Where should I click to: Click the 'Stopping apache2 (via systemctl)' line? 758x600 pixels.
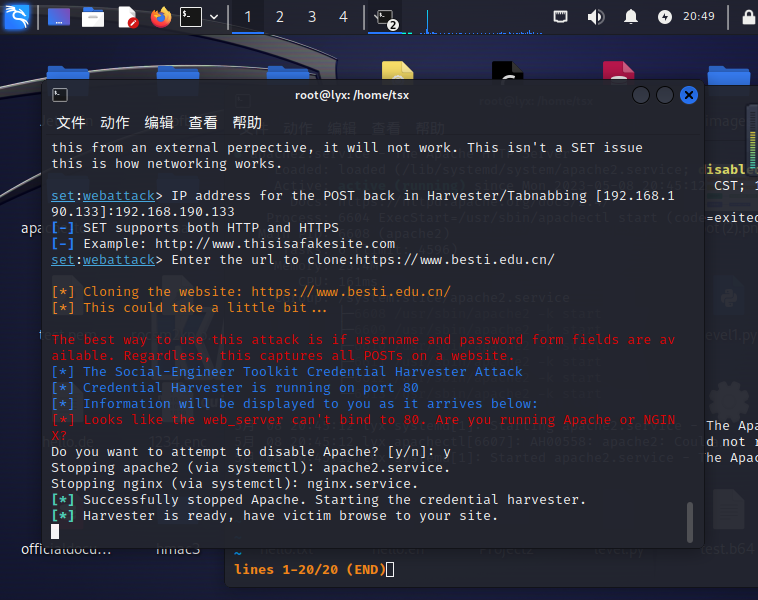[x=250, y=468]
